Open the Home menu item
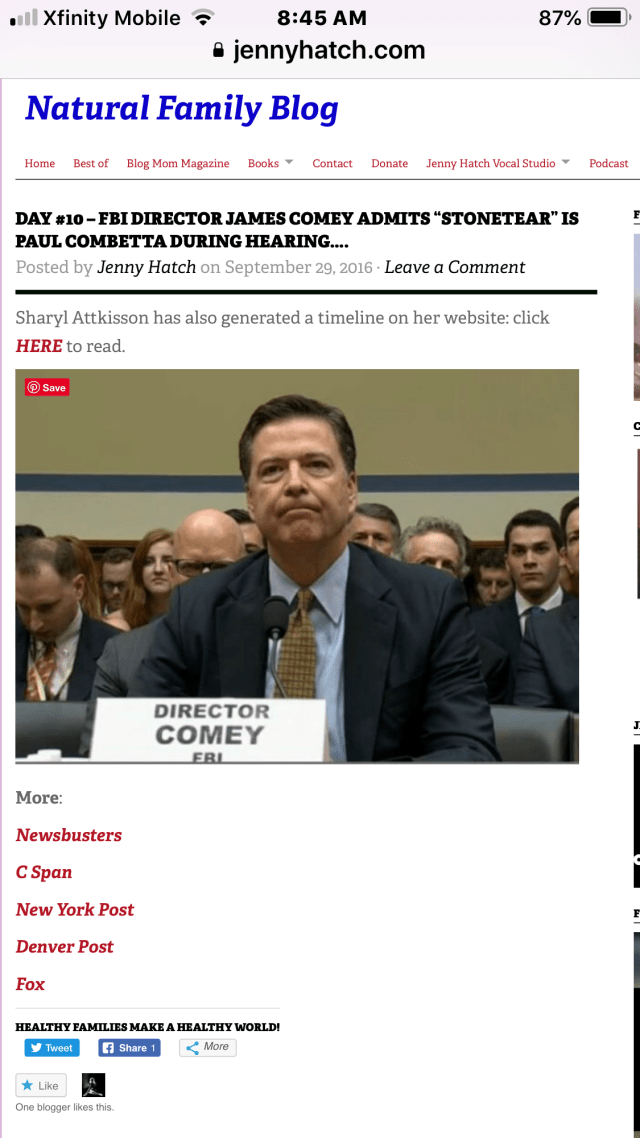640x1138 pixels. tap(40, 163)
